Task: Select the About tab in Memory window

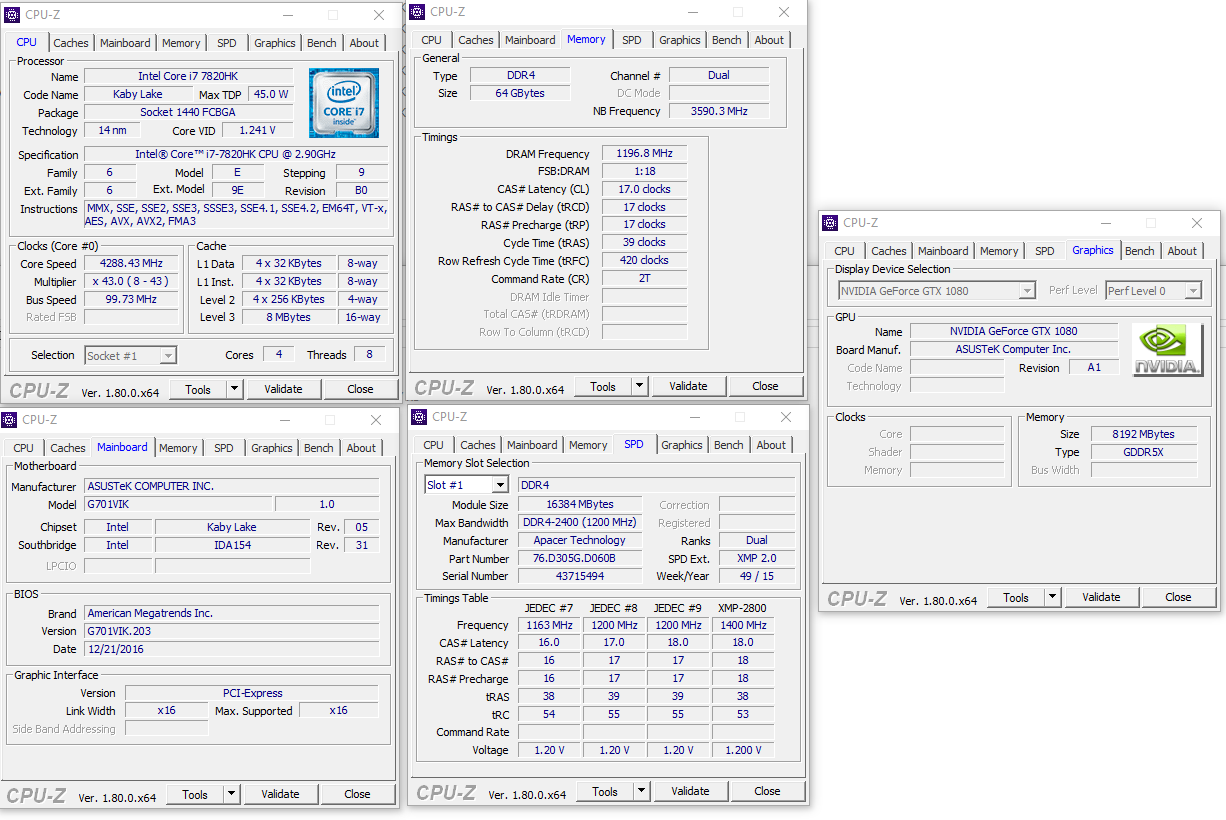Action: coord(769,40)
